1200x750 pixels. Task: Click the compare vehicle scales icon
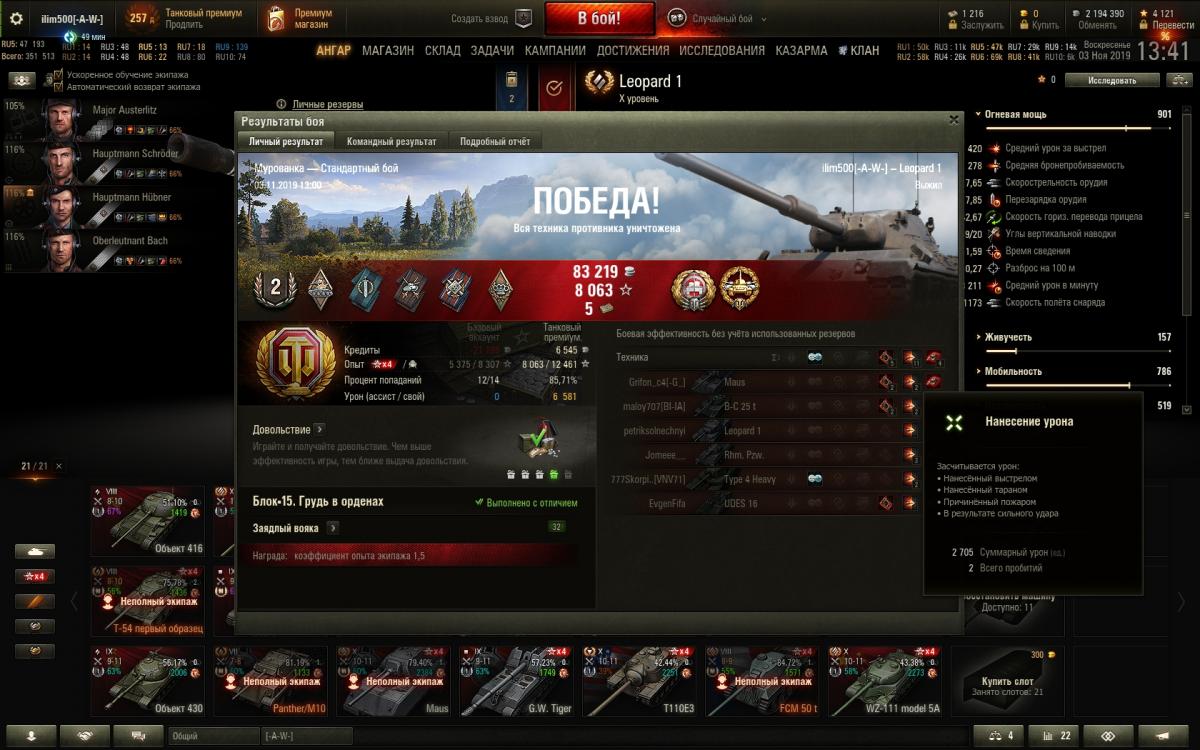coord(998,735)
